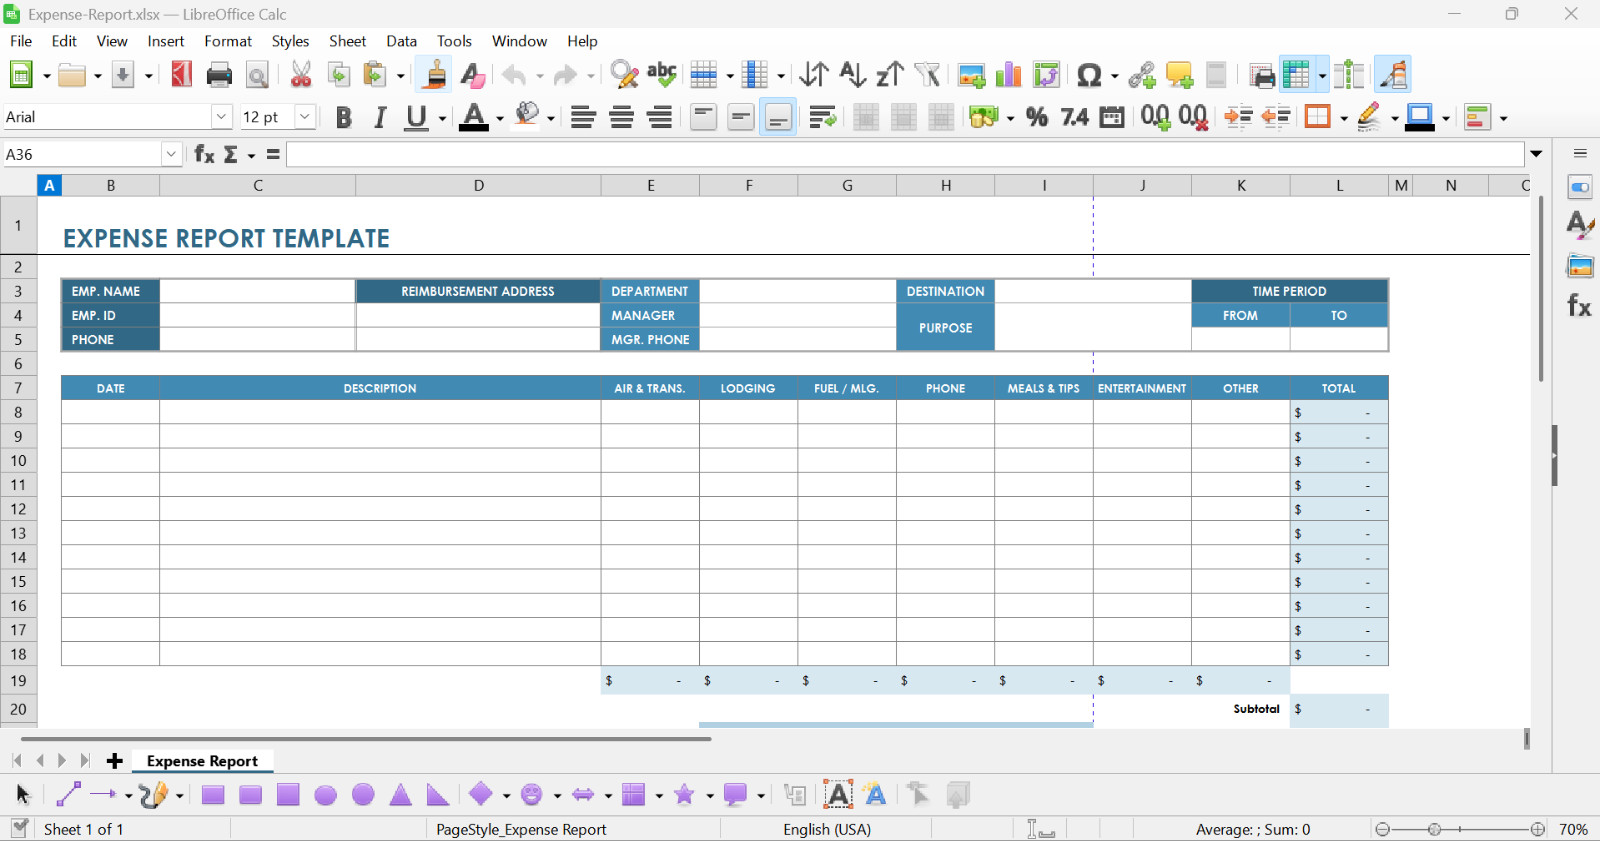Click the formula equals button

(273, 154)
